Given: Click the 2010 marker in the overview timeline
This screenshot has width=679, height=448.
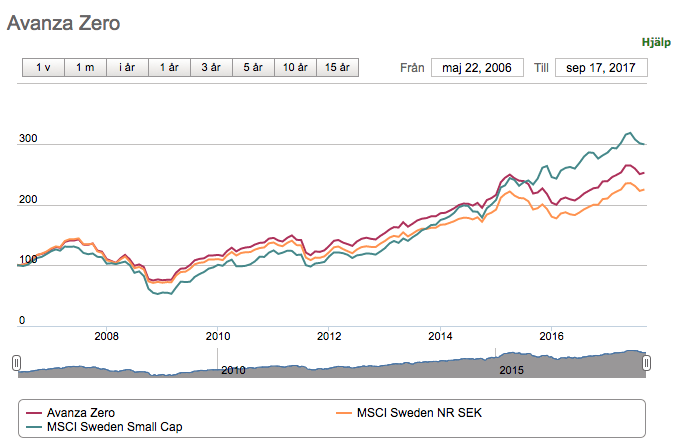Looking at the screenshot, I should tap(233, 370).
